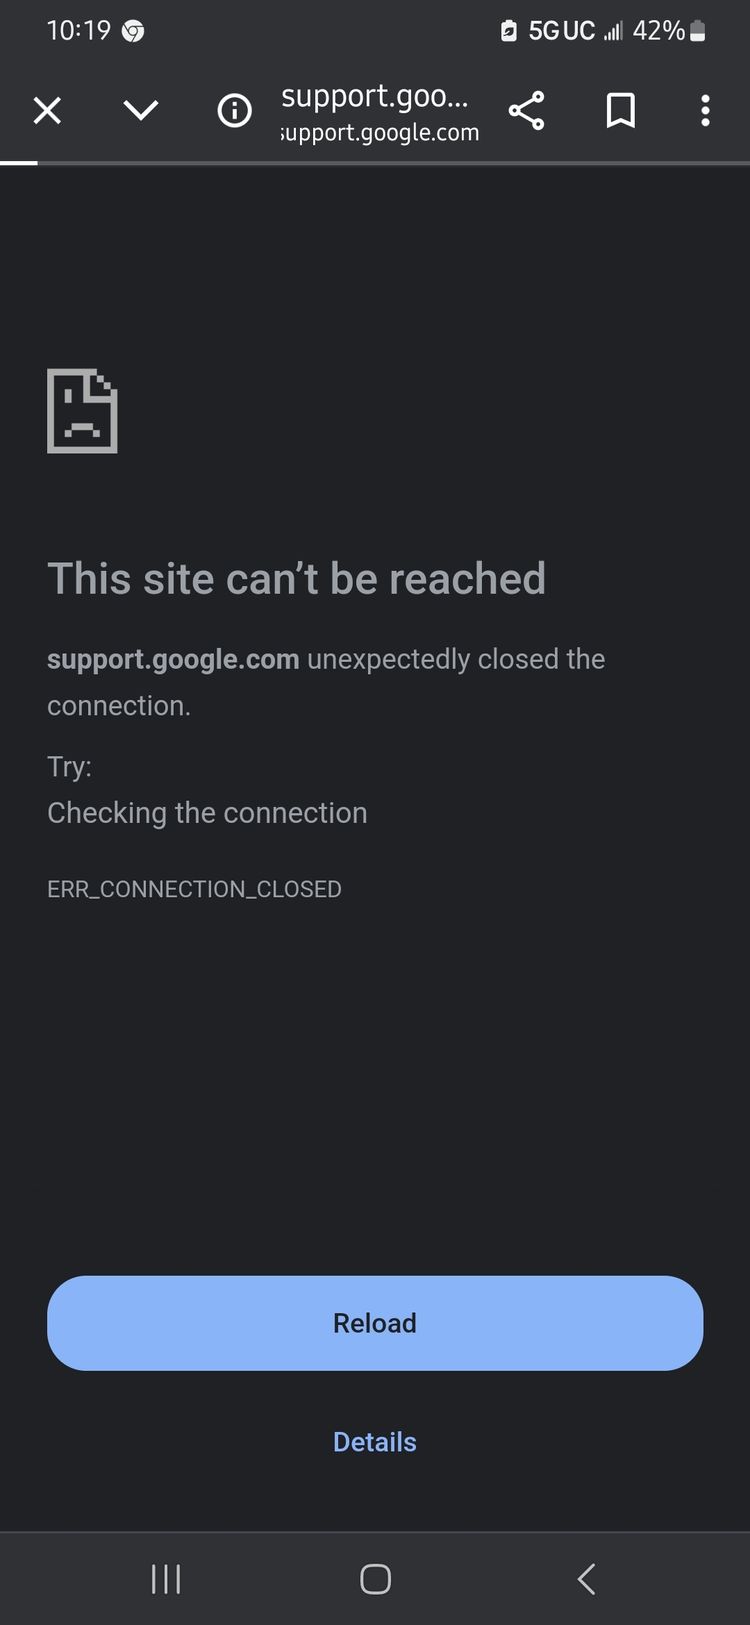Tap the support.goo... page title text

tap(375, 96)
